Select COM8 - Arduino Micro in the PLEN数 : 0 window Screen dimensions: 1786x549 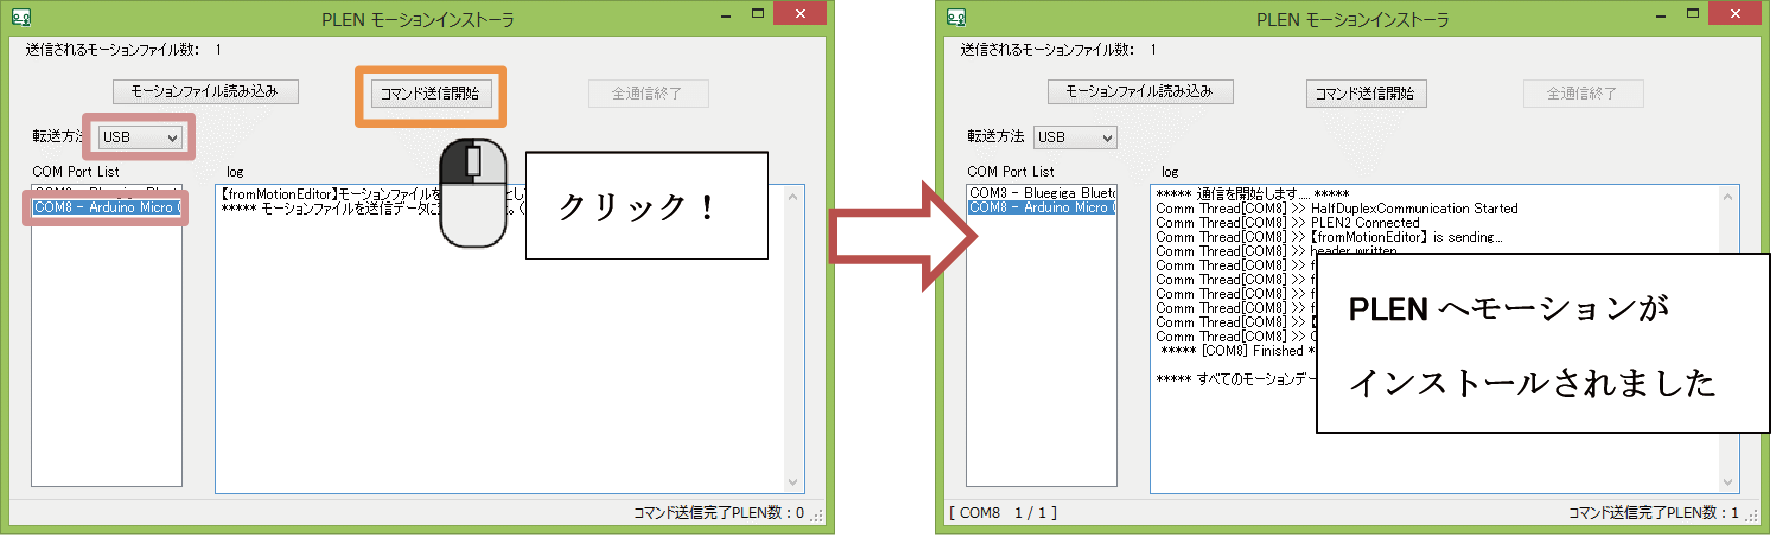click(x=107, y=207)
